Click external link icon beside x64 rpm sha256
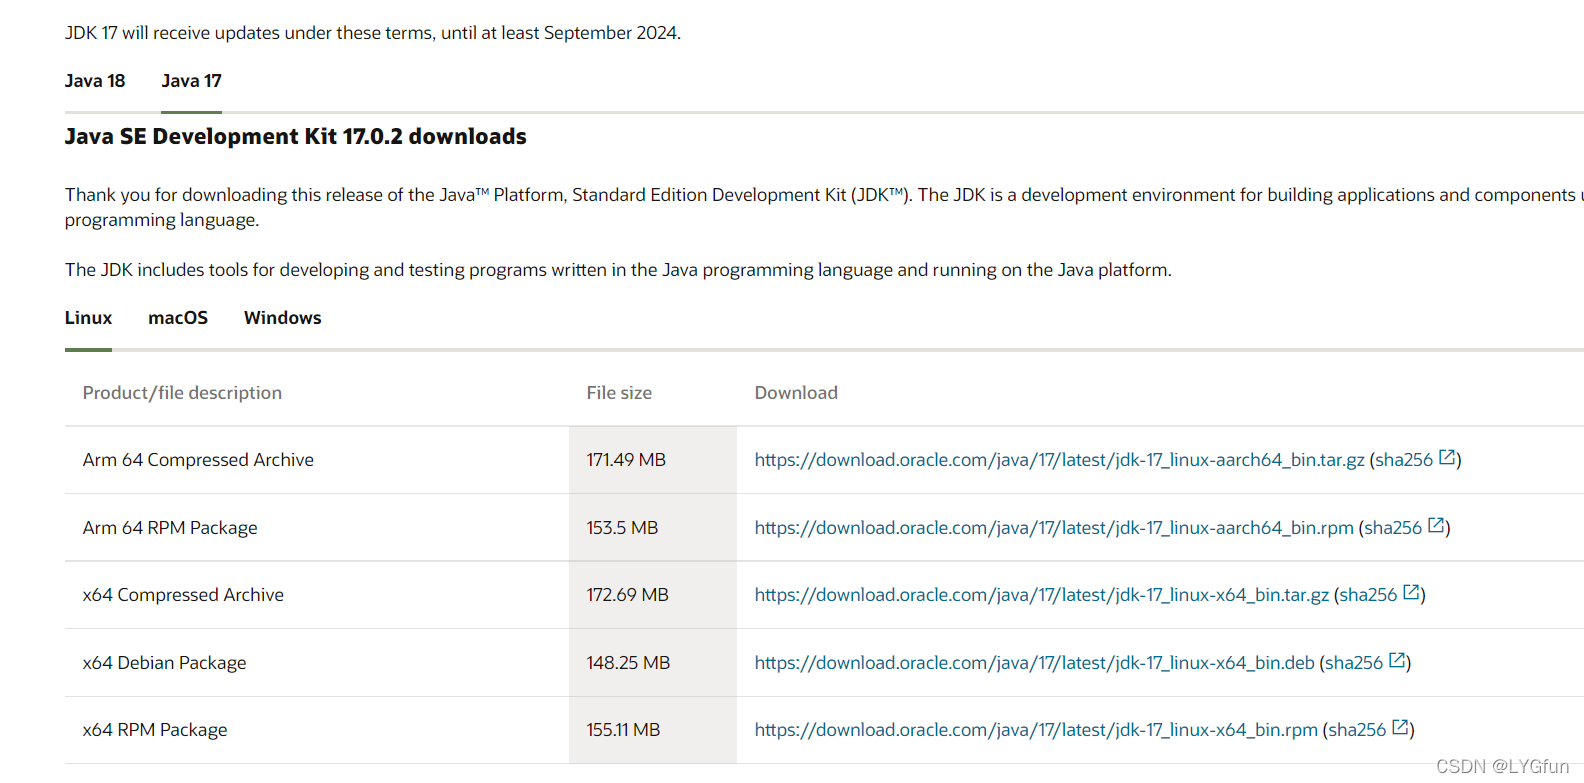The image size is (1584, 783). 1400,728
